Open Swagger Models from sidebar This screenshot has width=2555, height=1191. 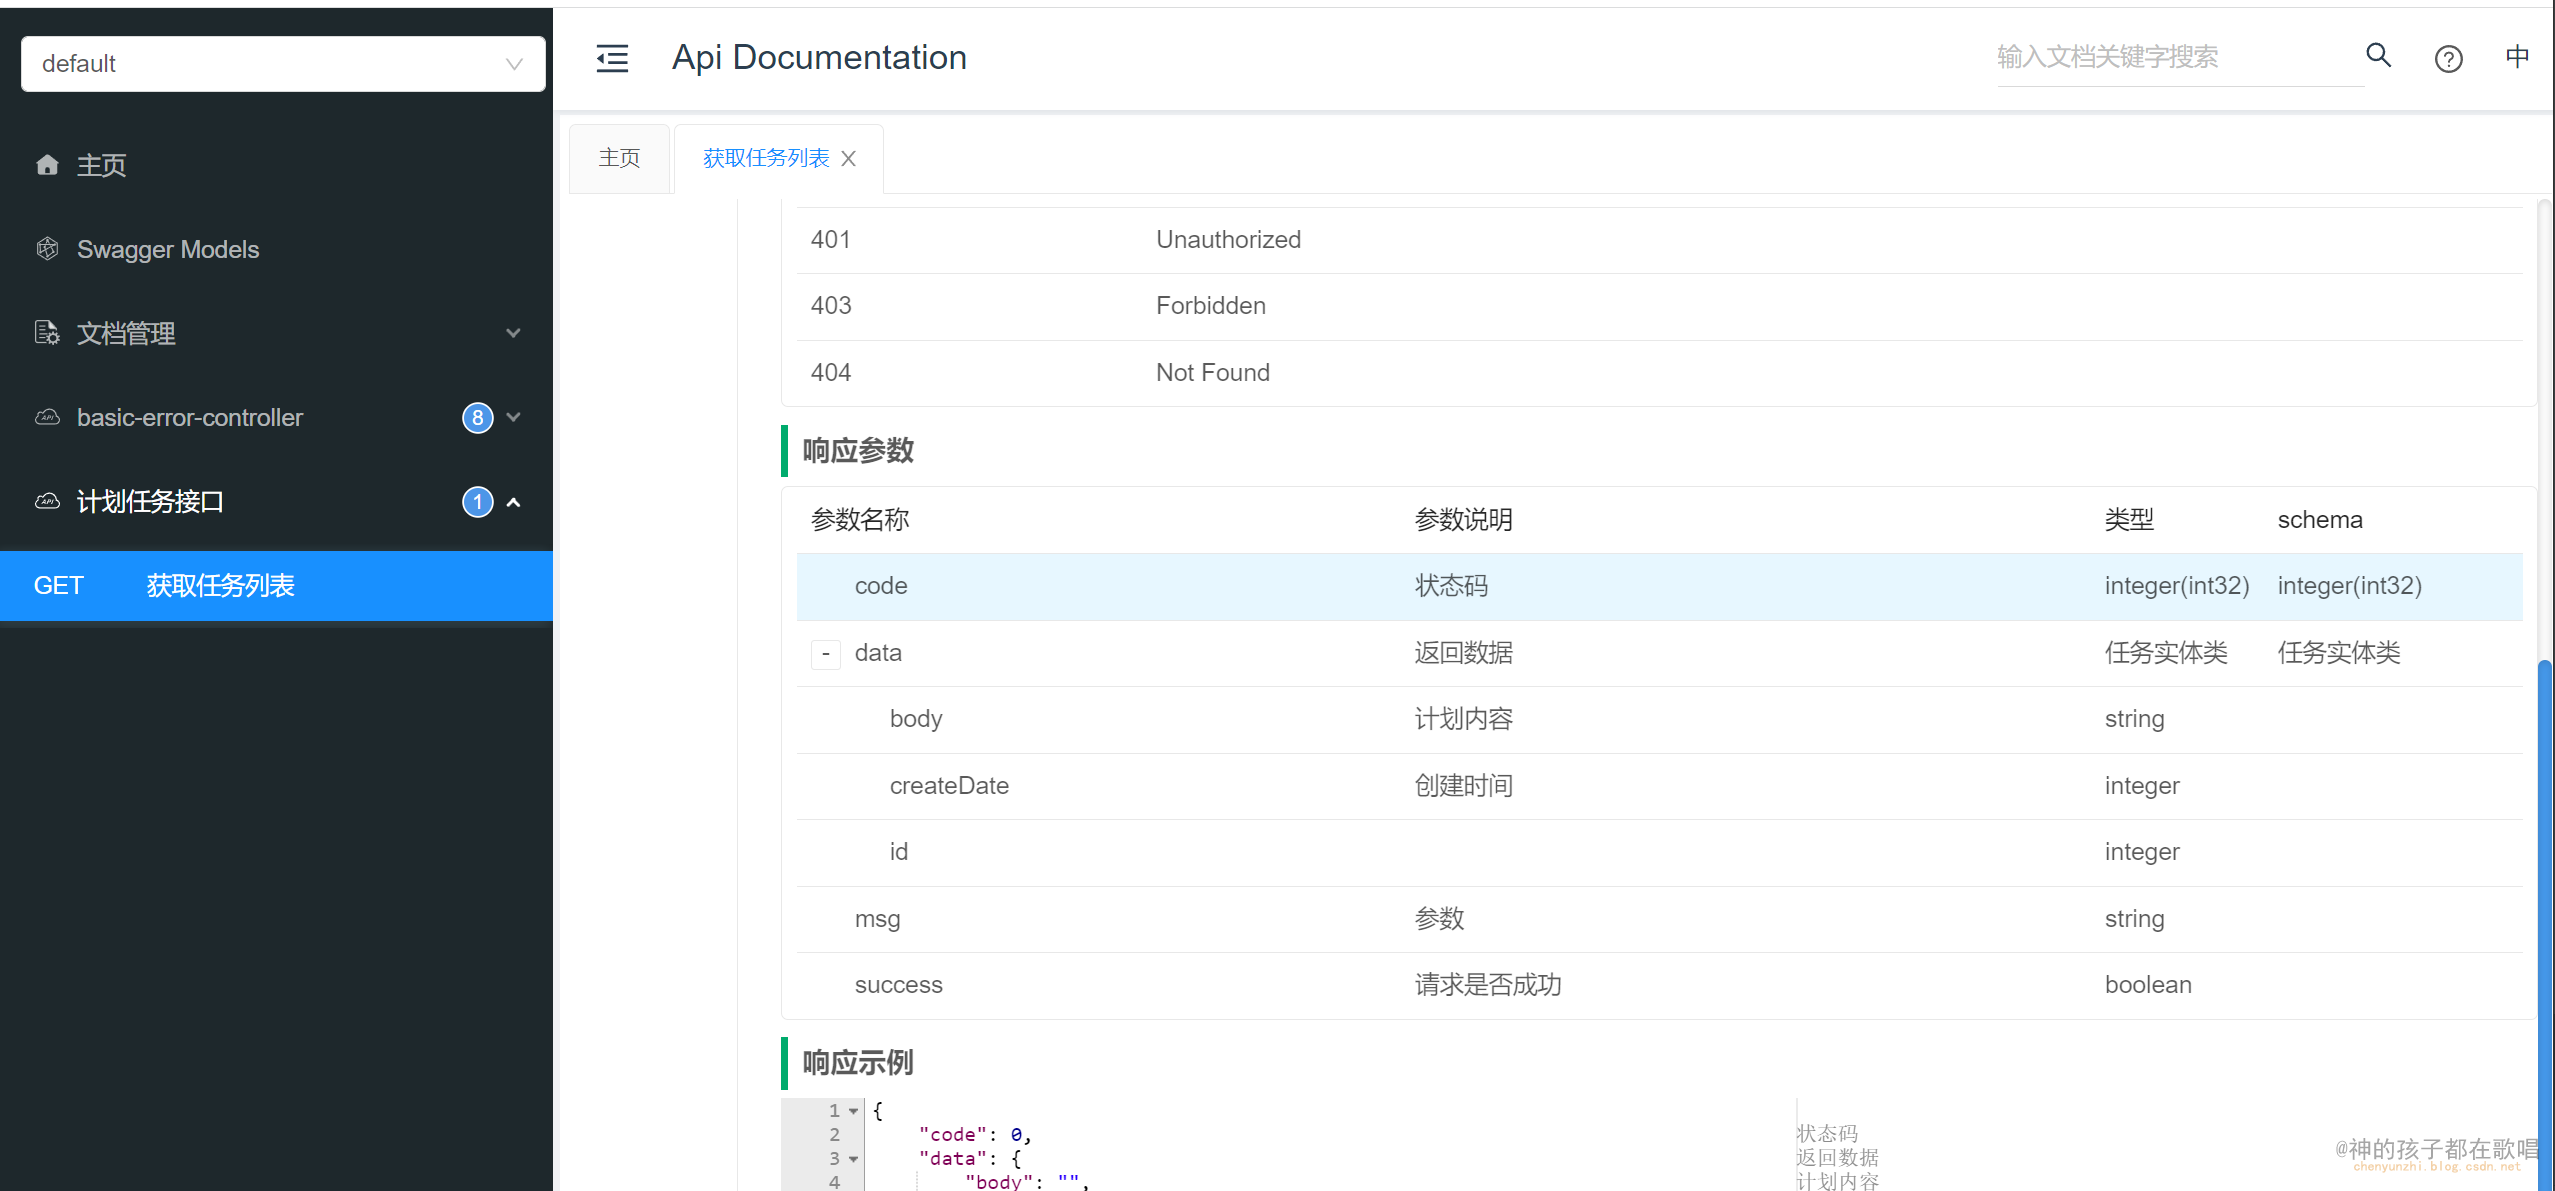tap(168, 249)
